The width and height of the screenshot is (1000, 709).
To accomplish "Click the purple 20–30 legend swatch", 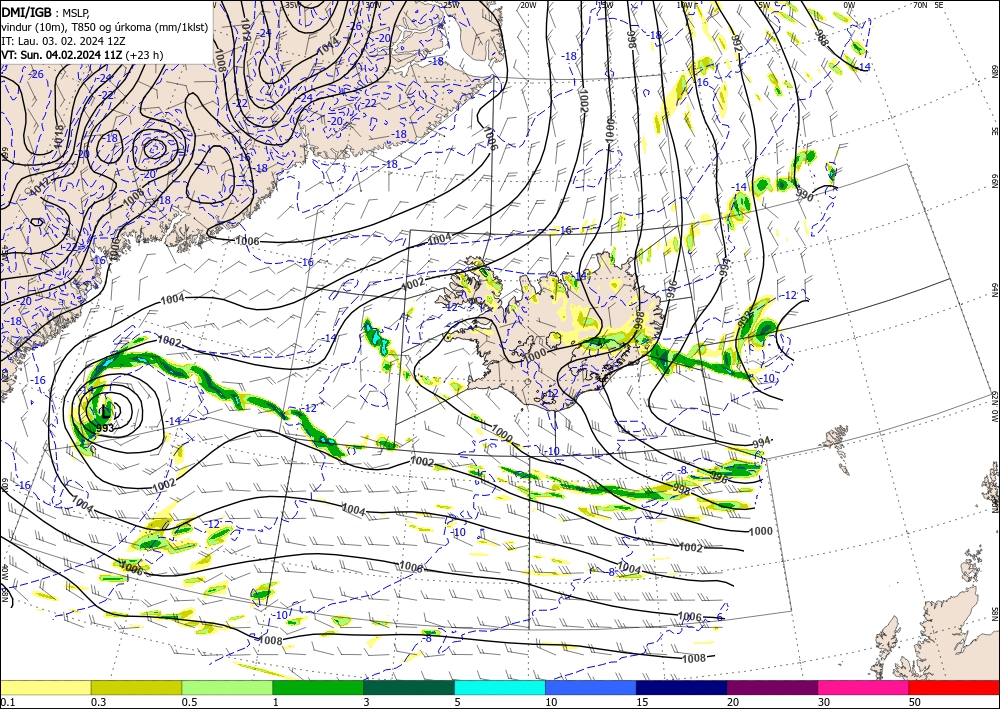I will tap(772, 687).
